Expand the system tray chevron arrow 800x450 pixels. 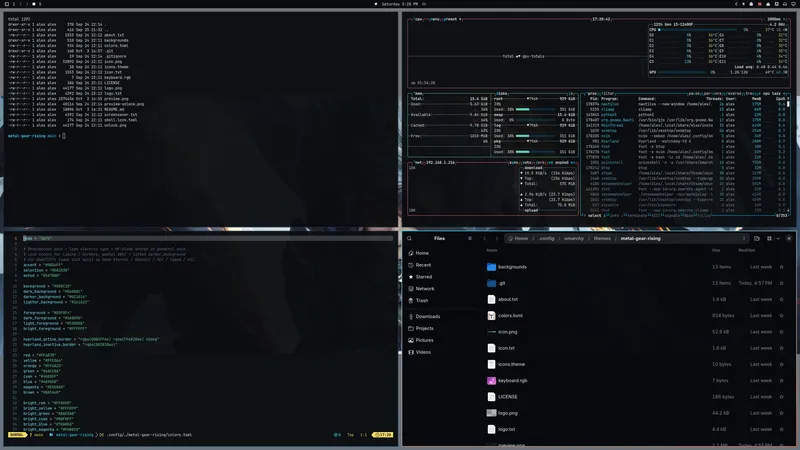[736, 4]
